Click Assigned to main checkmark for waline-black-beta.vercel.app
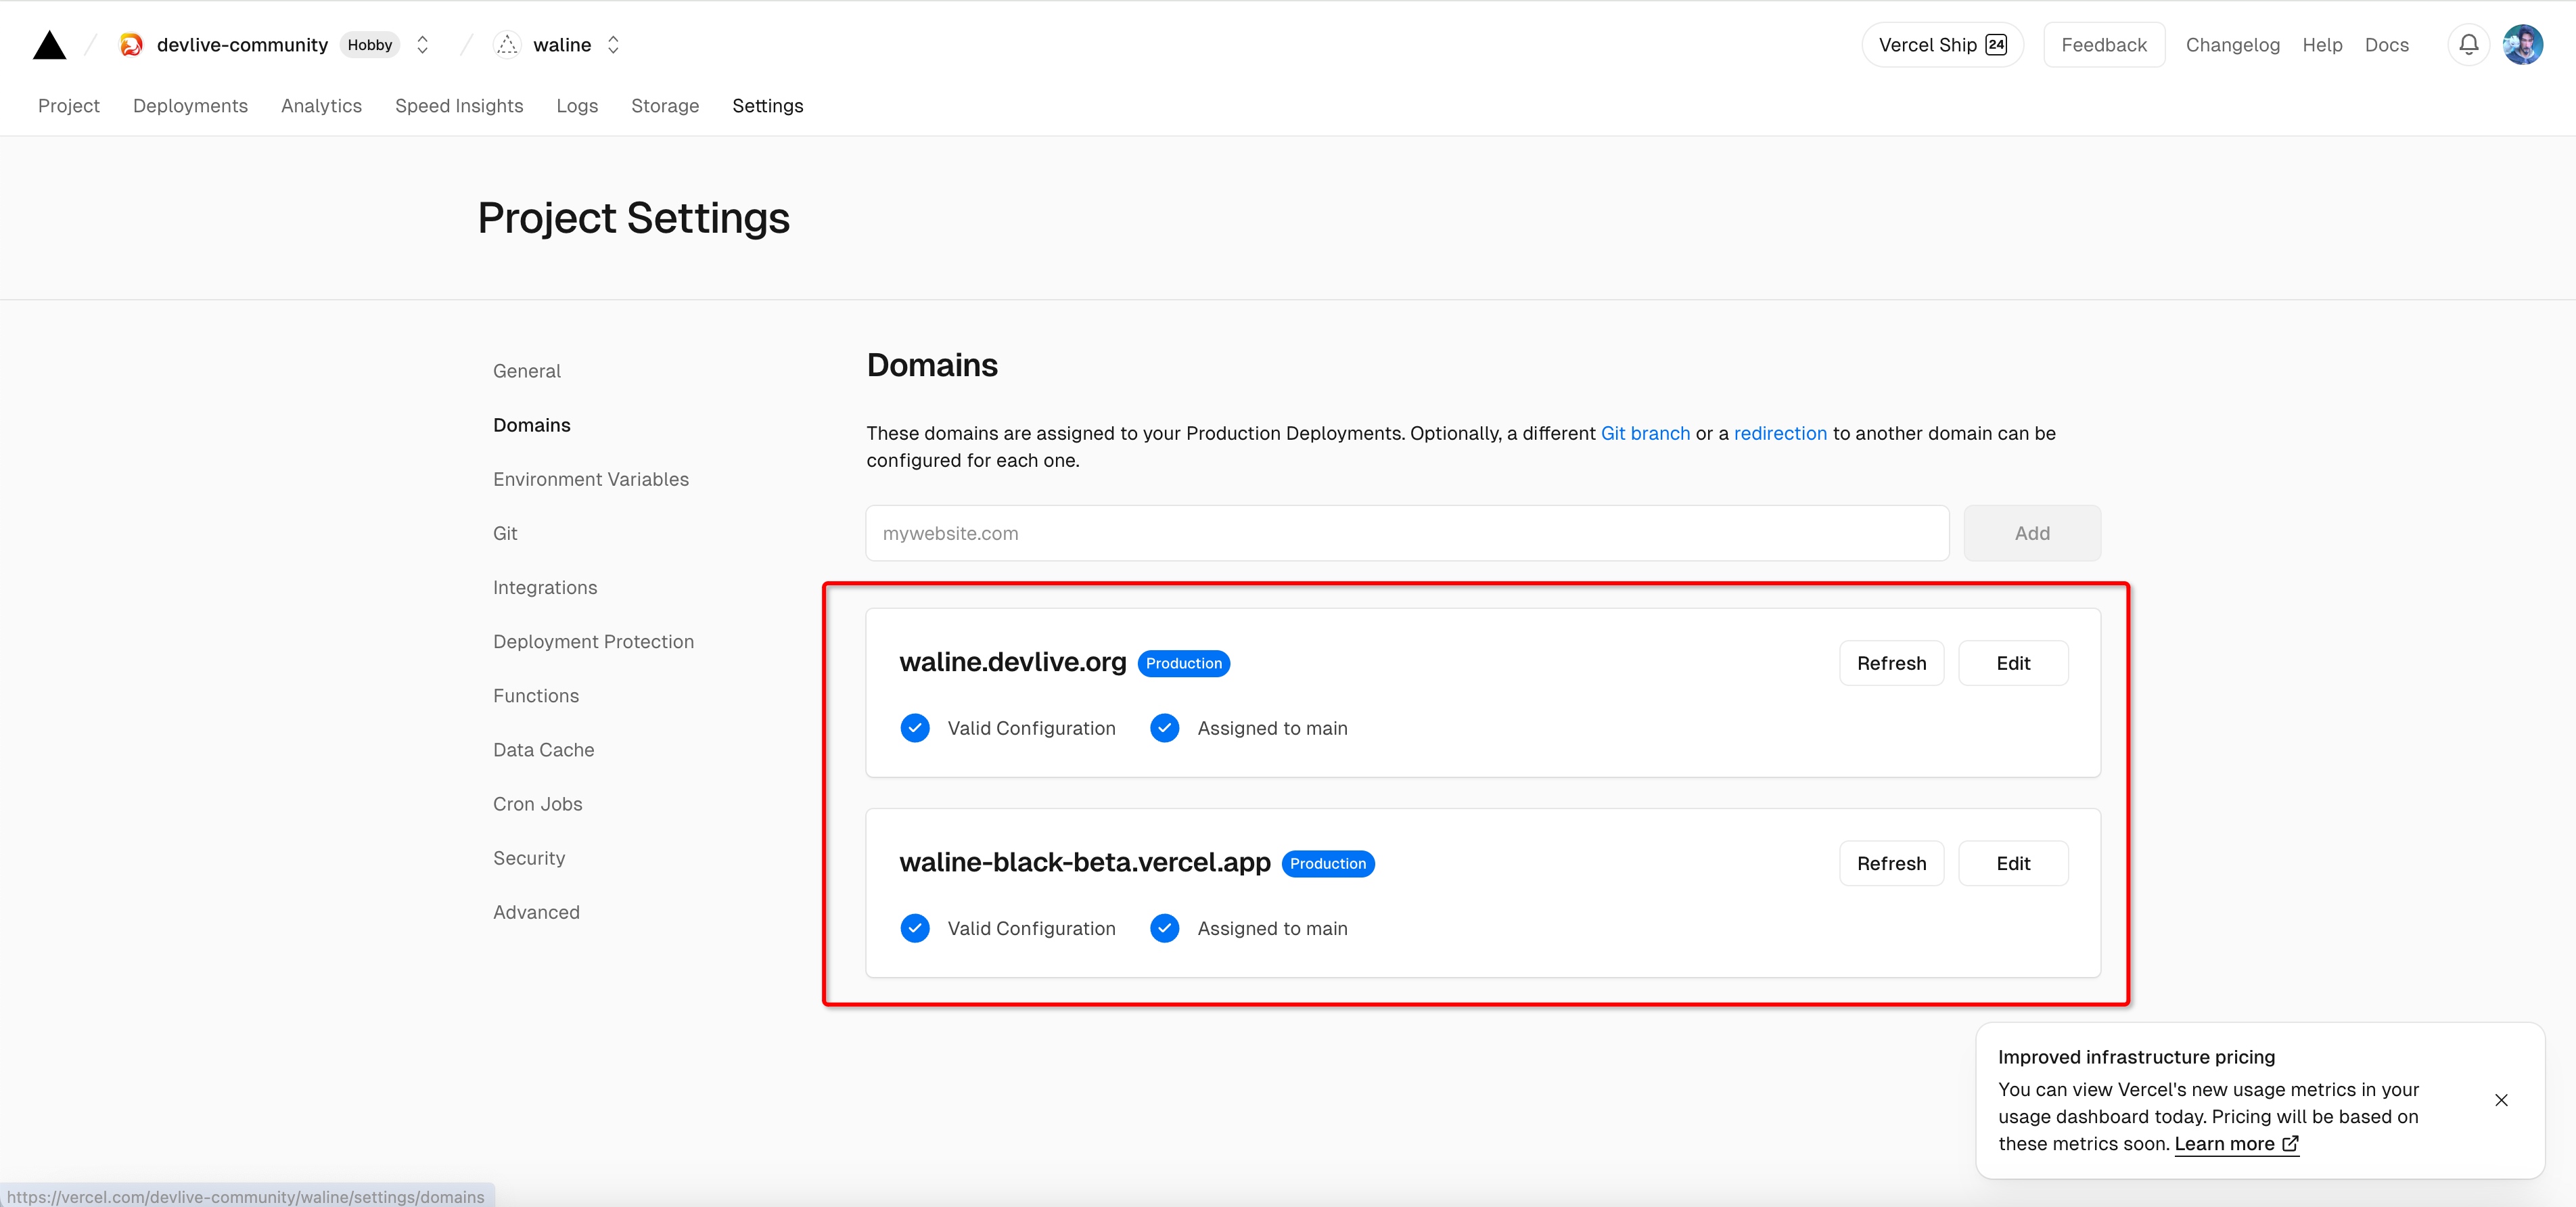2576x1207 pixels. pyautogui.click(x=1164, y=928)
